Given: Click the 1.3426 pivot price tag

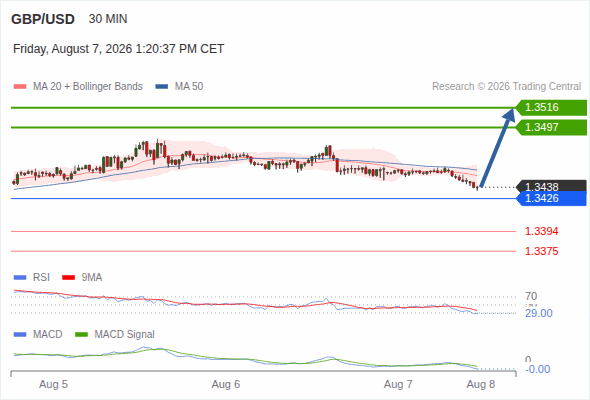Looking at the screenshot, I should pos(551,198).
